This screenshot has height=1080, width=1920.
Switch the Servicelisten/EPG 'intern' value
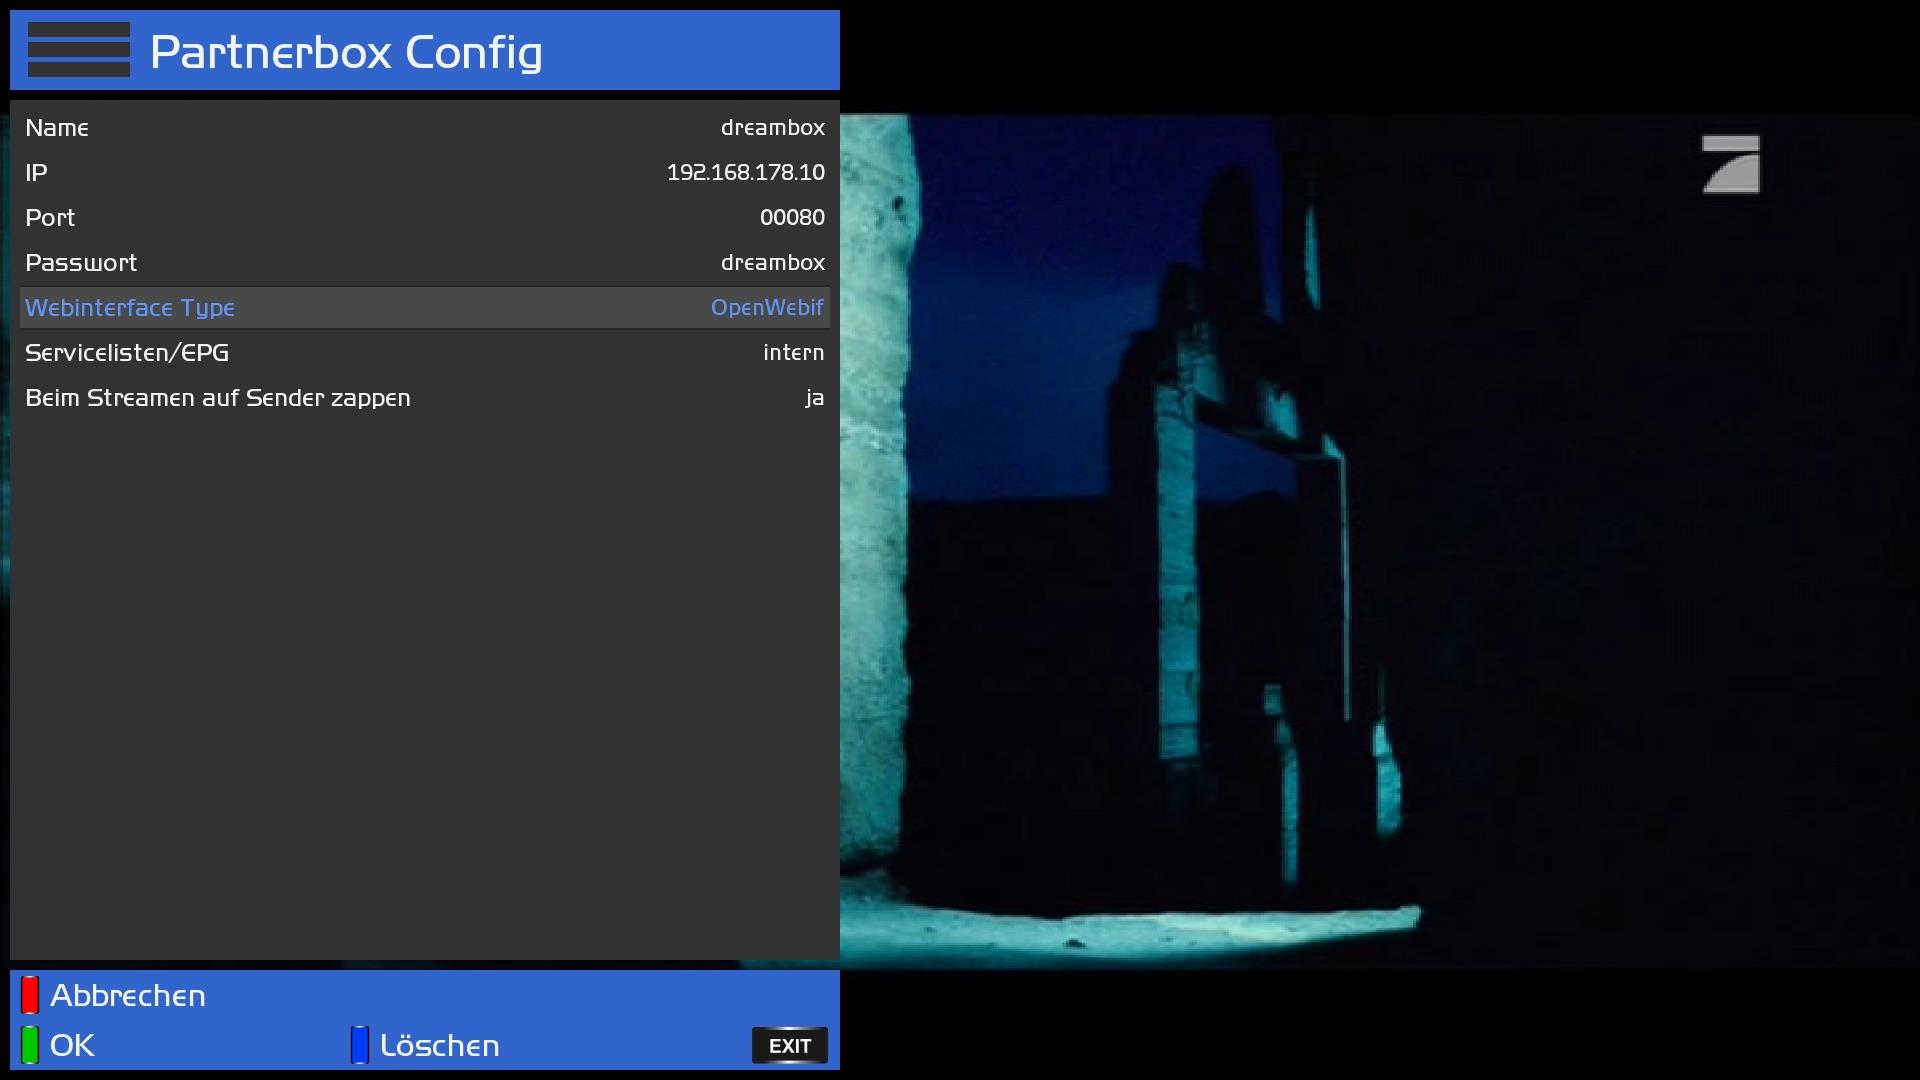click(793, 353)
